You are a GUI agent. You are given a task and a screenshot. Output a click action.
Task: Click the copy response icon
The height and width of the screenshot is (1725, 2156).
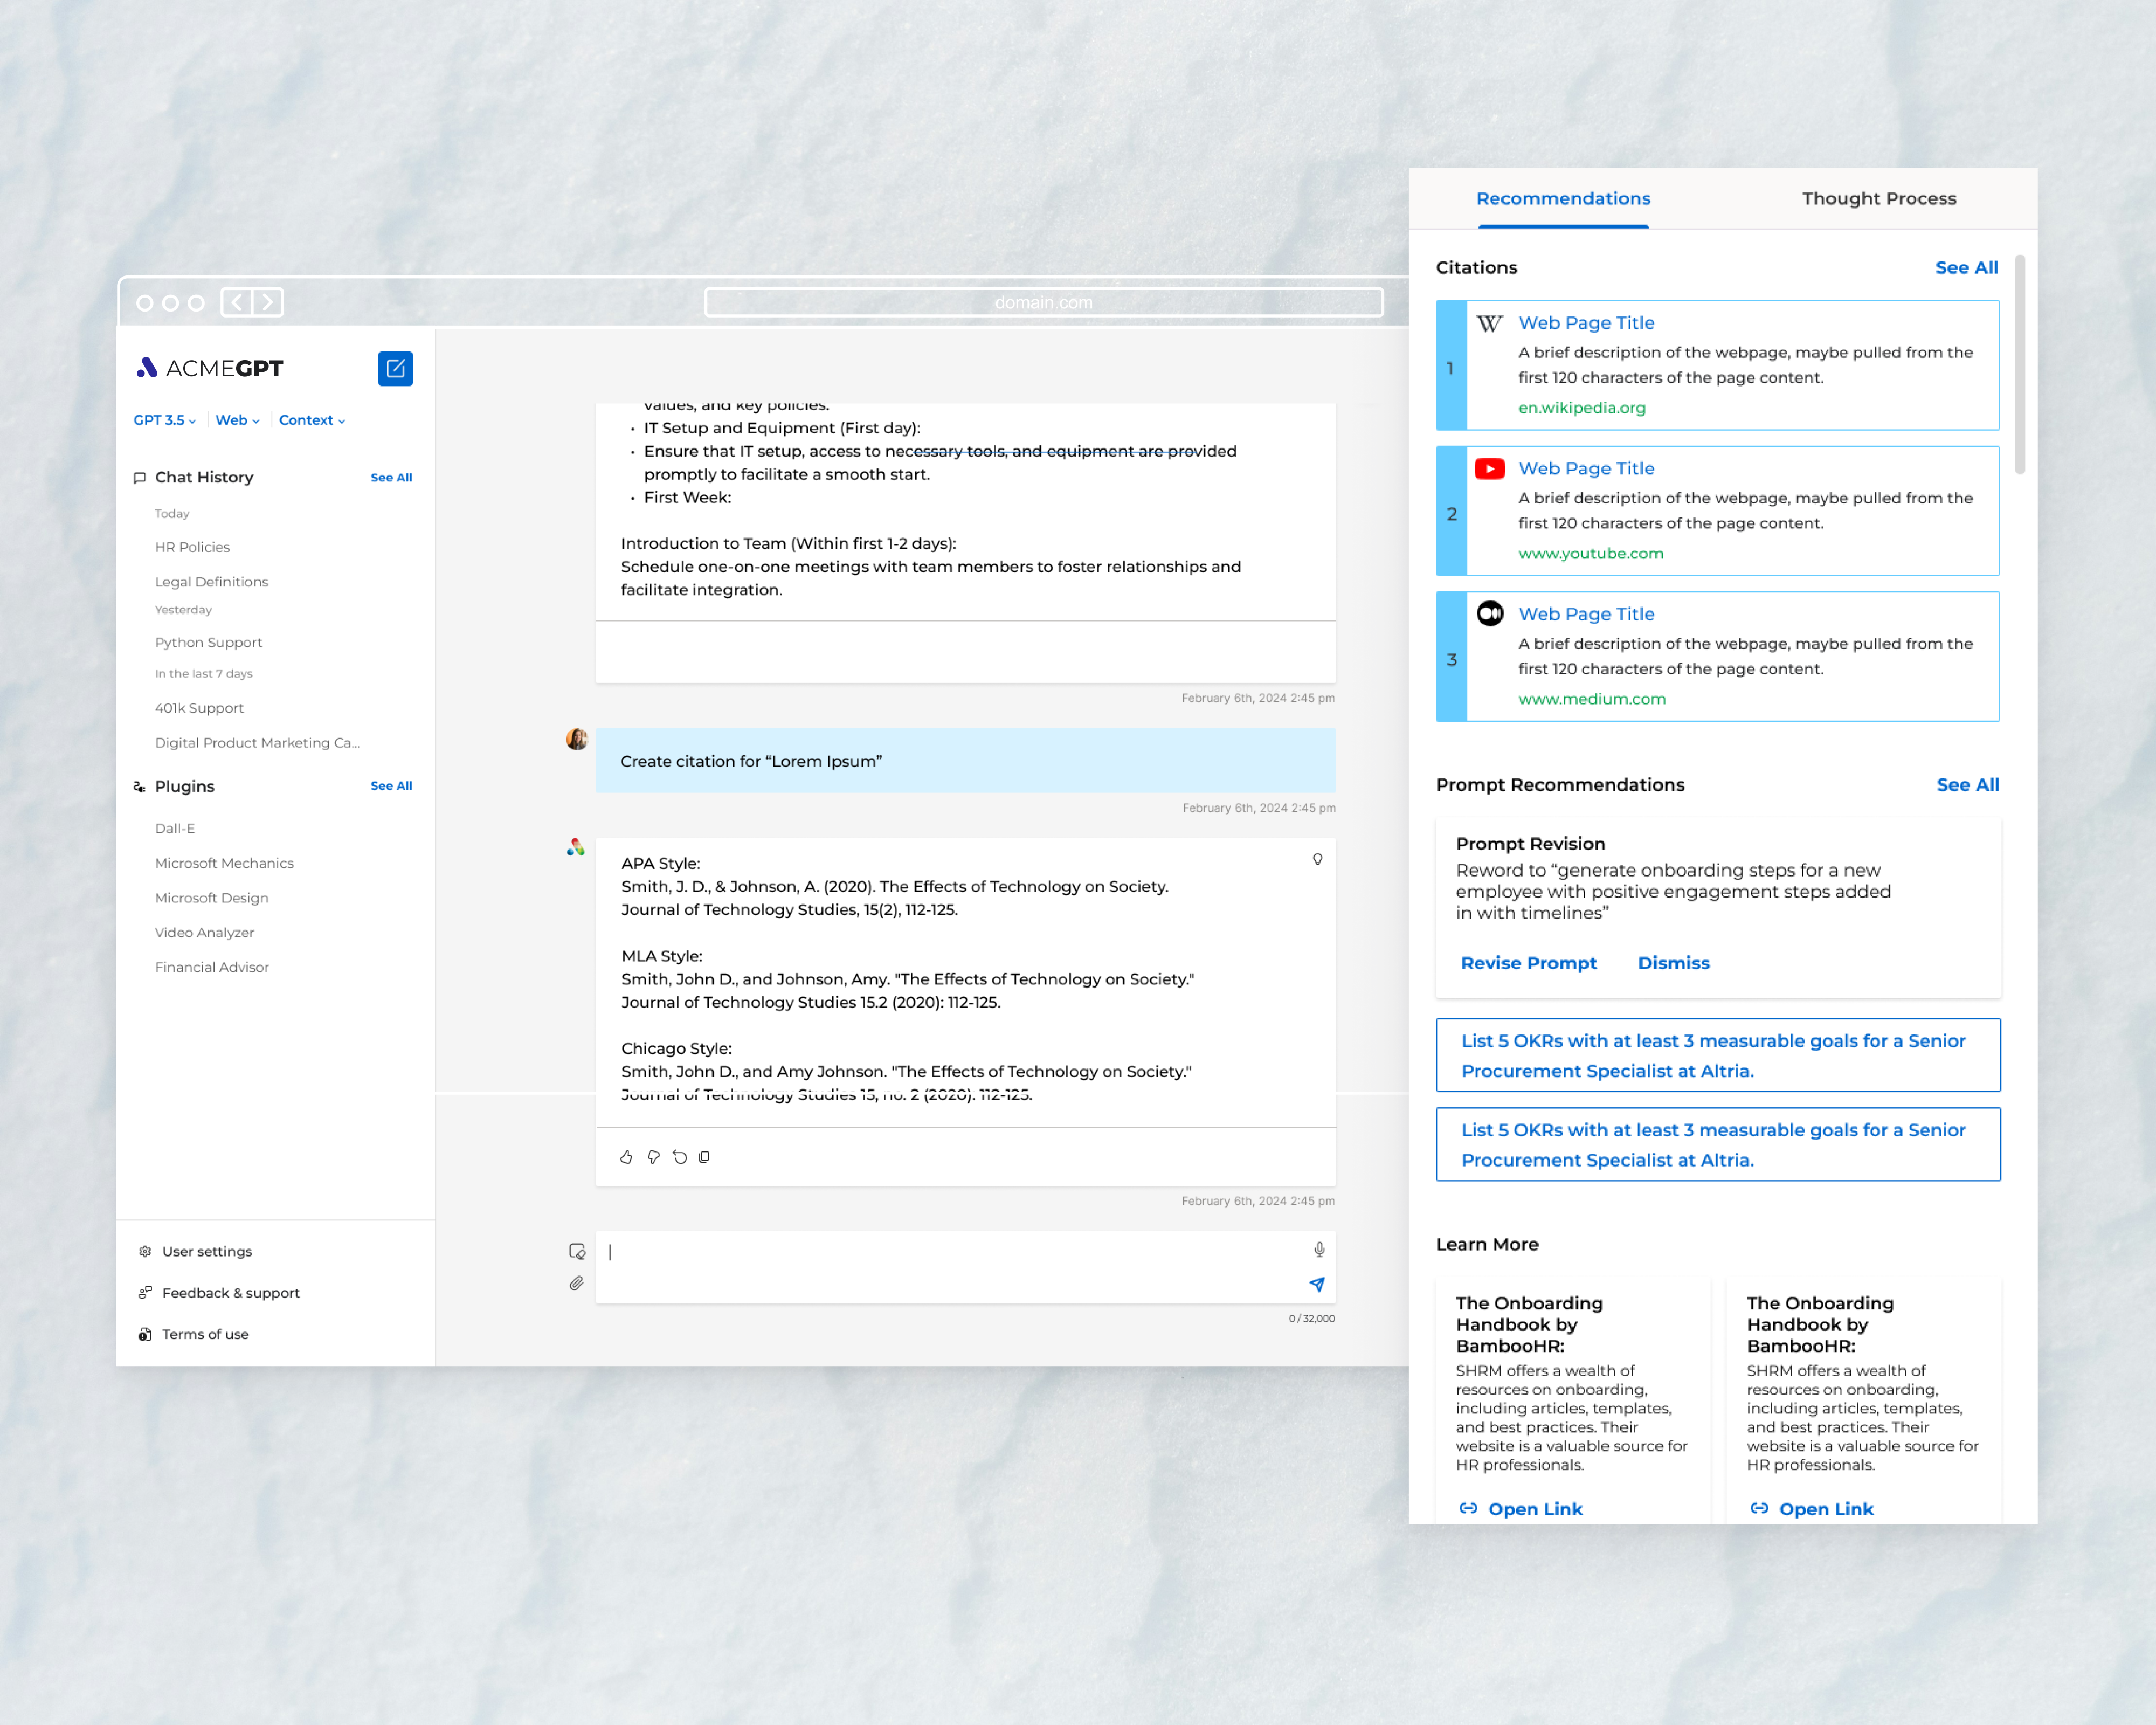(x=704, y=1157)
